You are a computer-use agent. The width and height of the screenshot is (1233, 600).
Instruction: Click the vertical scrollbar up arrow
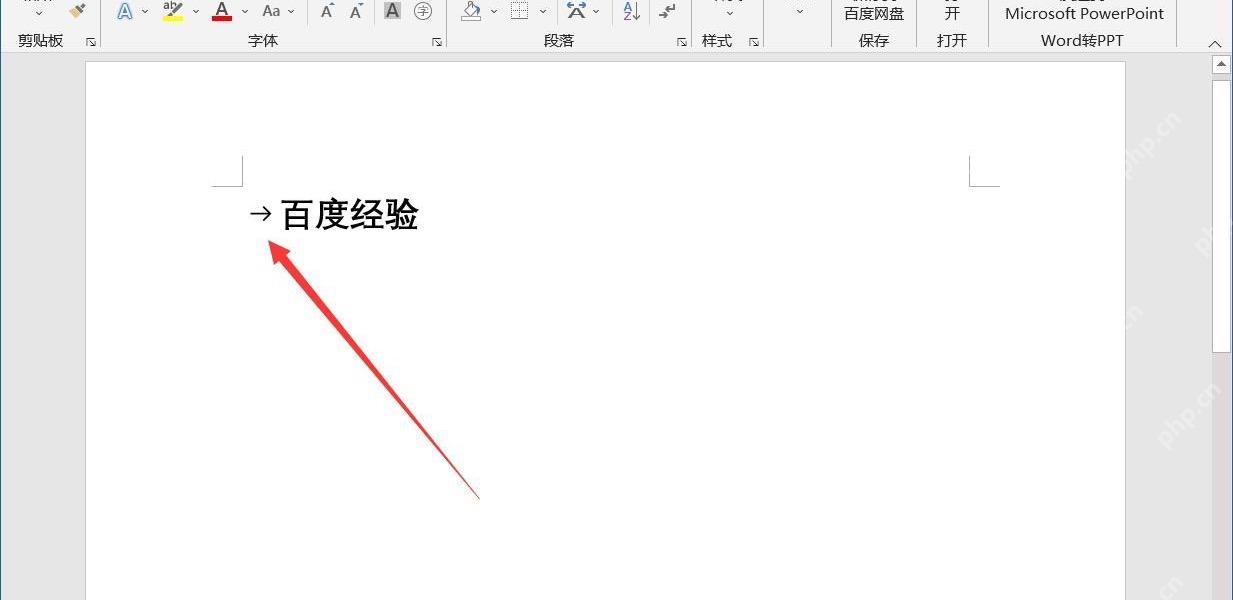pos(1221,64)
